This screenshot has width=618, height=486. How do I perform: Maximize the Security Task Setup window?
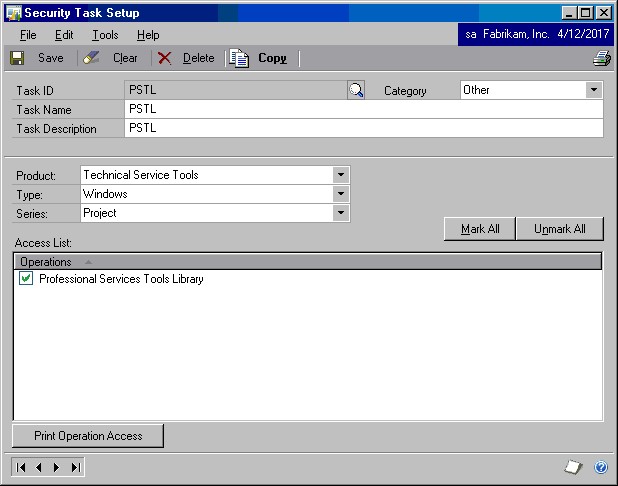click(586, 13)
